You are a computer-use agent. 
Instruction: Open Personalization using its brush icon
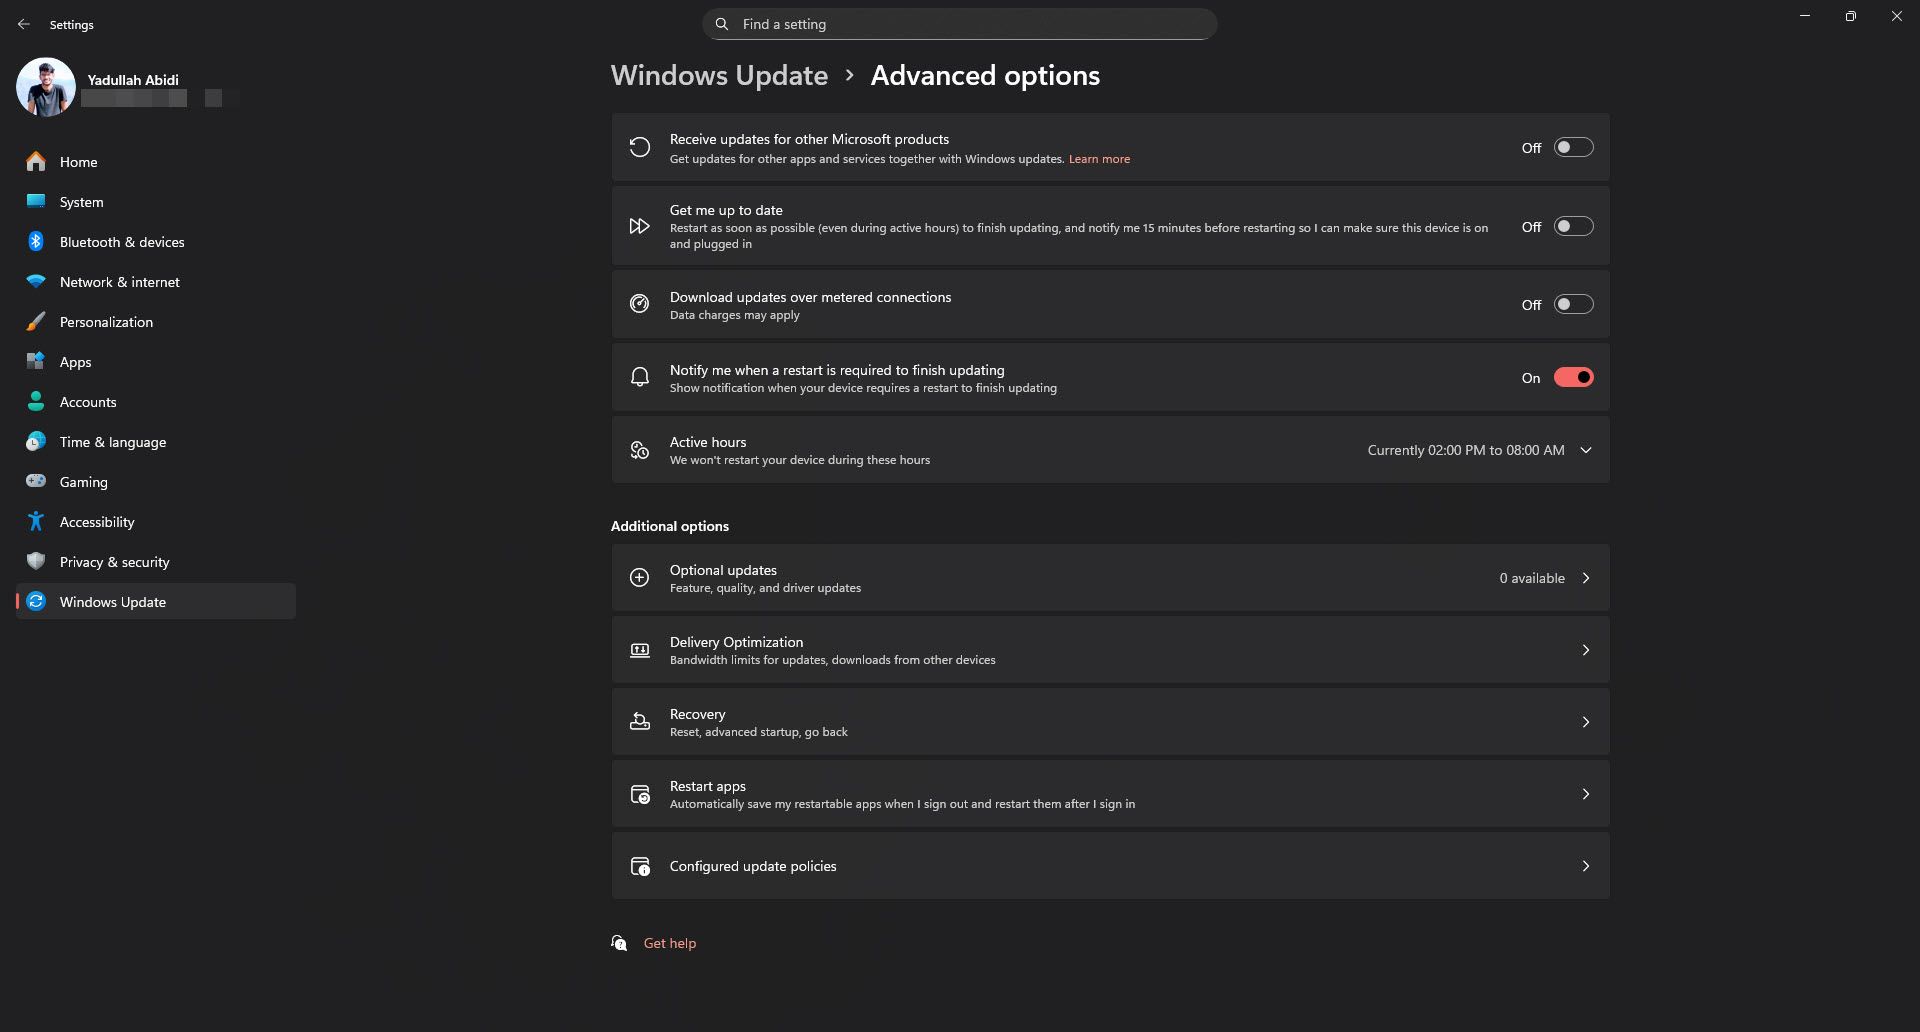point(36,321)
